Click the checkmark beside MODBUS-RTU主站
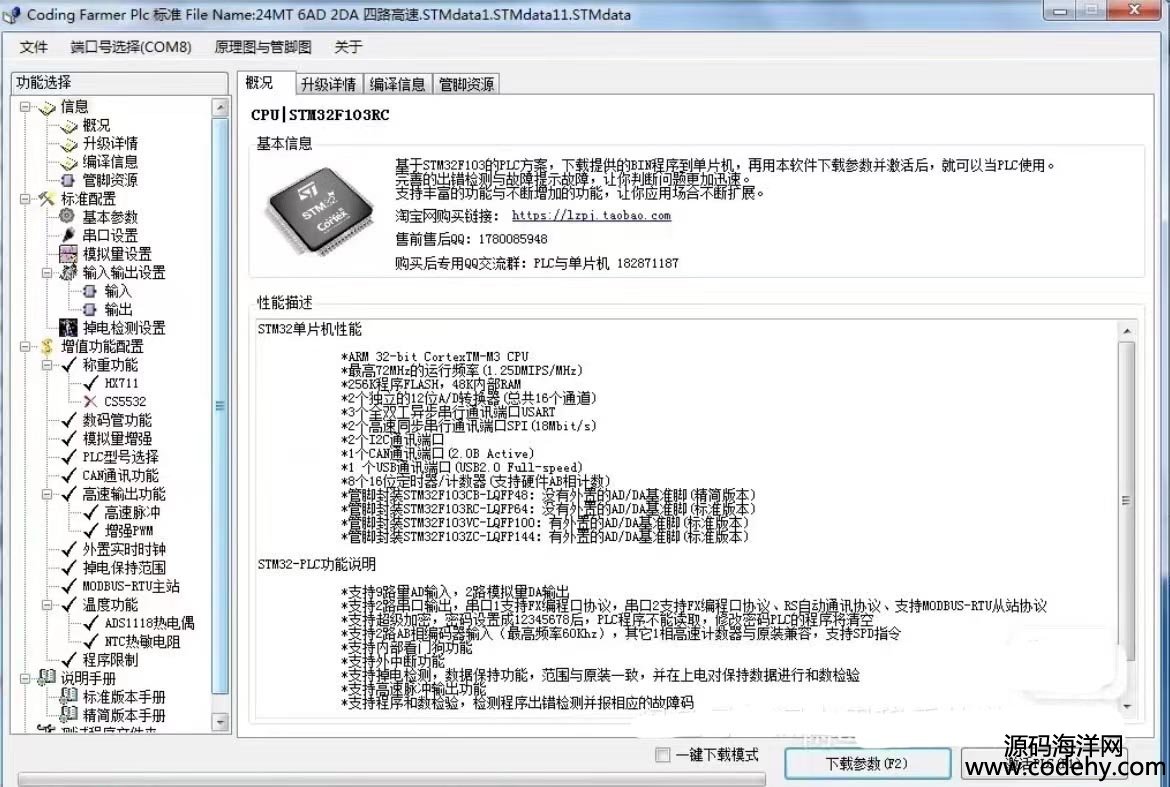1170x787 pixels. click(x=69, y=586)
